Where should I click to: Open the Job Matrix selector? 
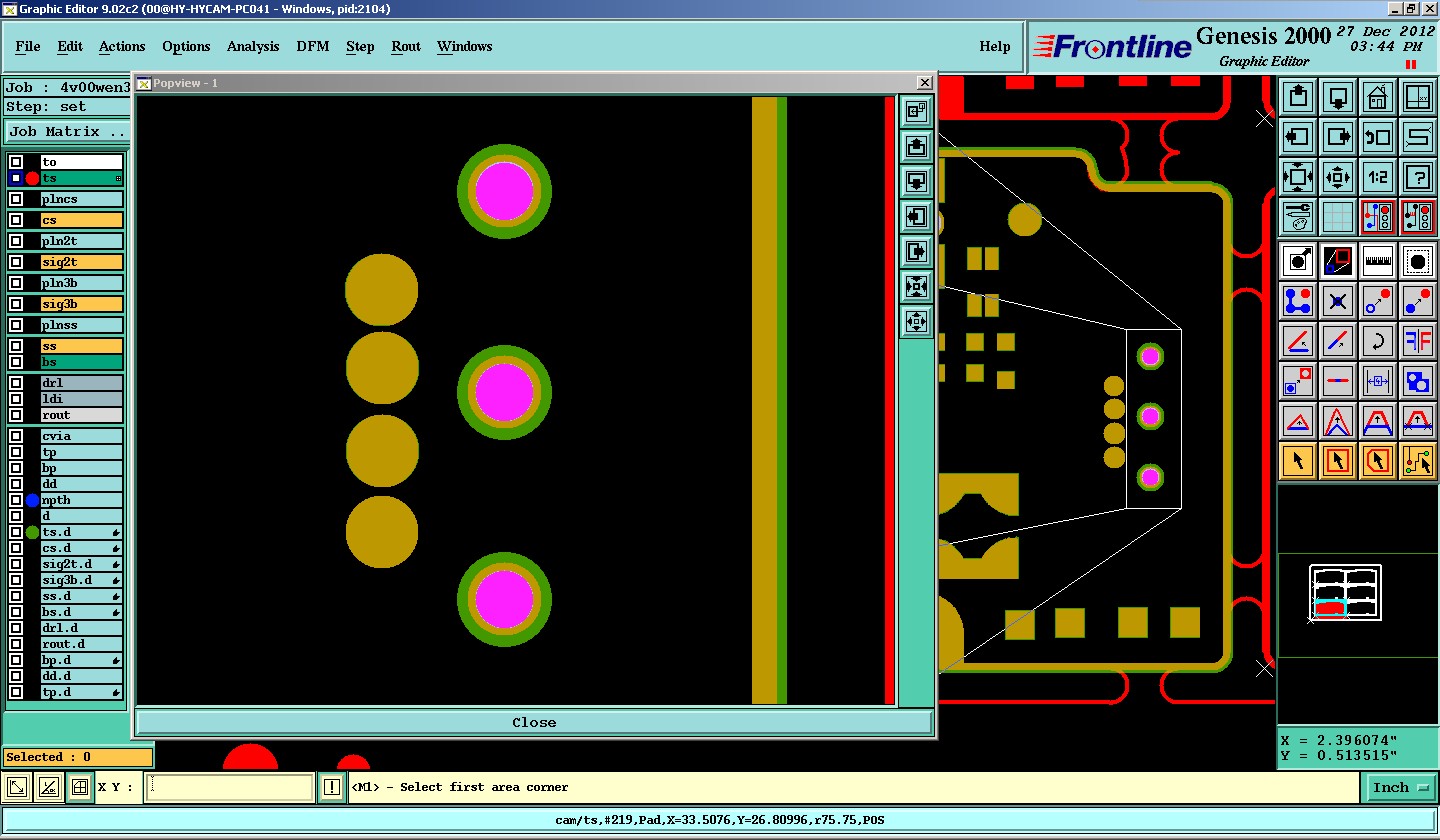pyautogui.click(x=68, y=131)
